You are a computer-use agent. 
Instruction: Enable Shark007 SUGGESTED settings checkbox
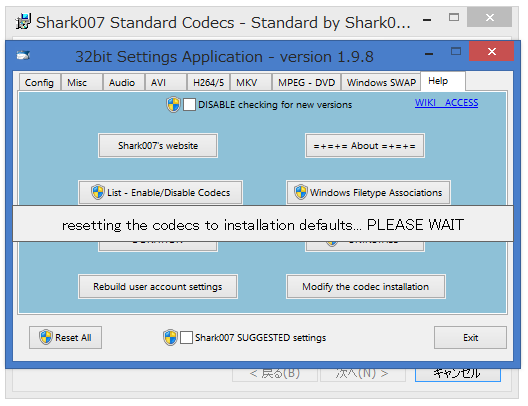(x=186, y=337)
